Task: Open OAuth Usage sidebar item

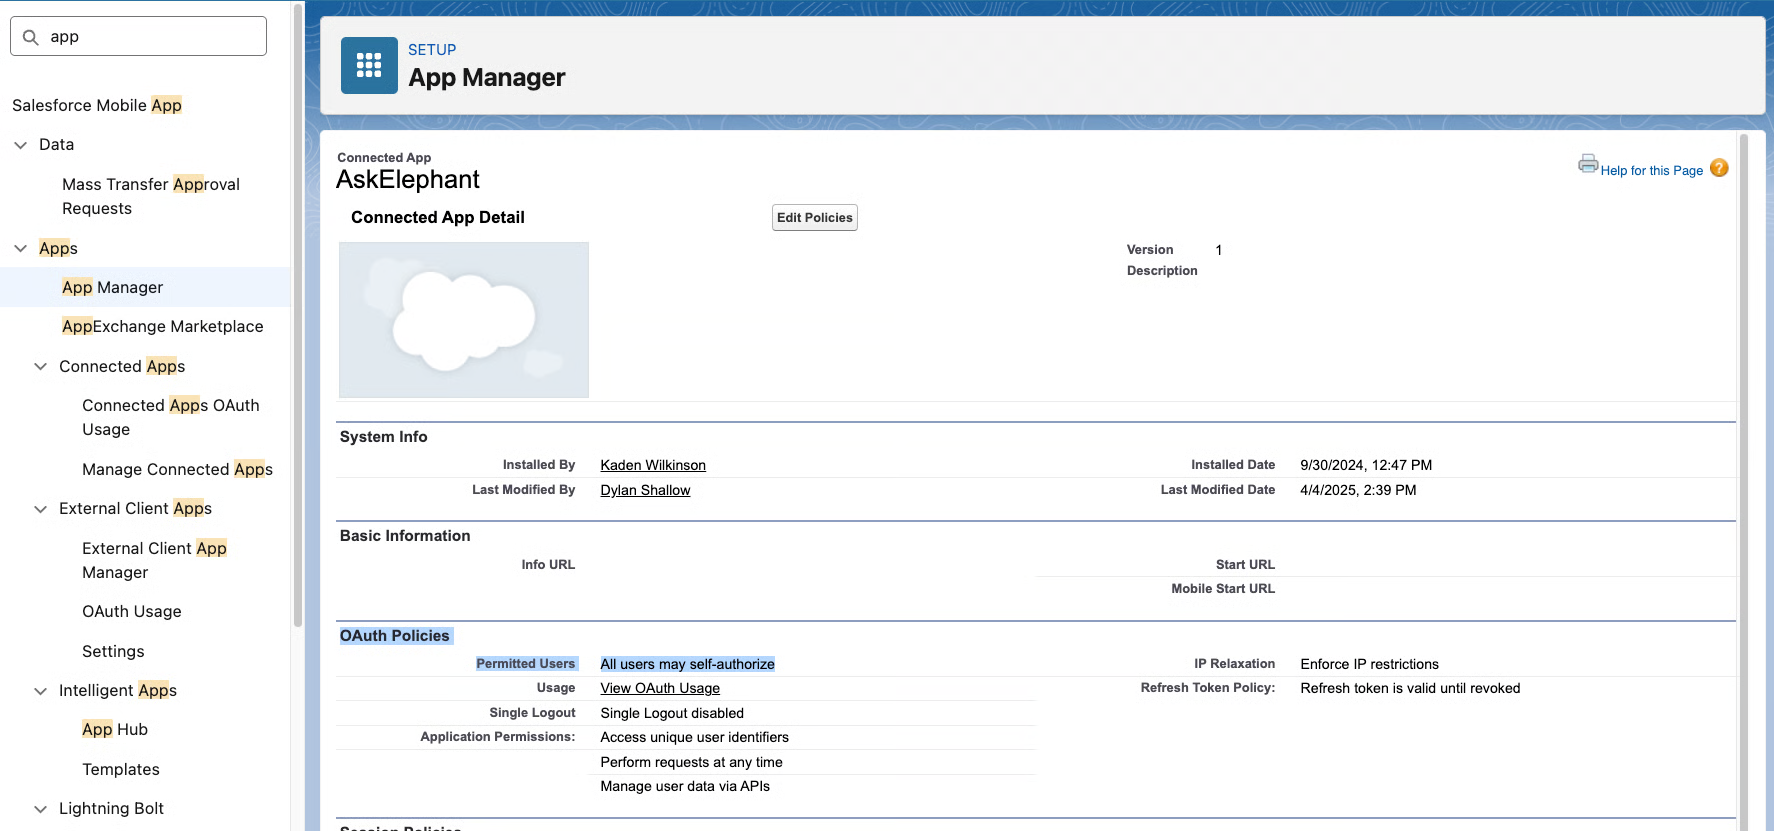Action: click(x=132, y=611)
